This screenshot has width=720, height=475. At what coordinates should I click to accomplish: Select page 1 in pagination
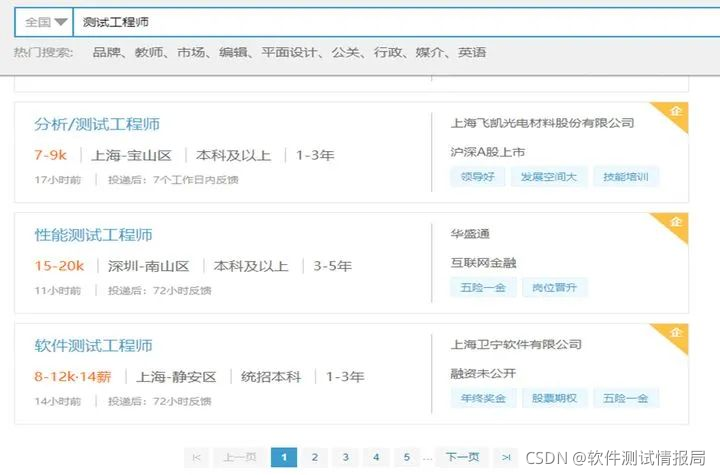(x=284, y=458)
